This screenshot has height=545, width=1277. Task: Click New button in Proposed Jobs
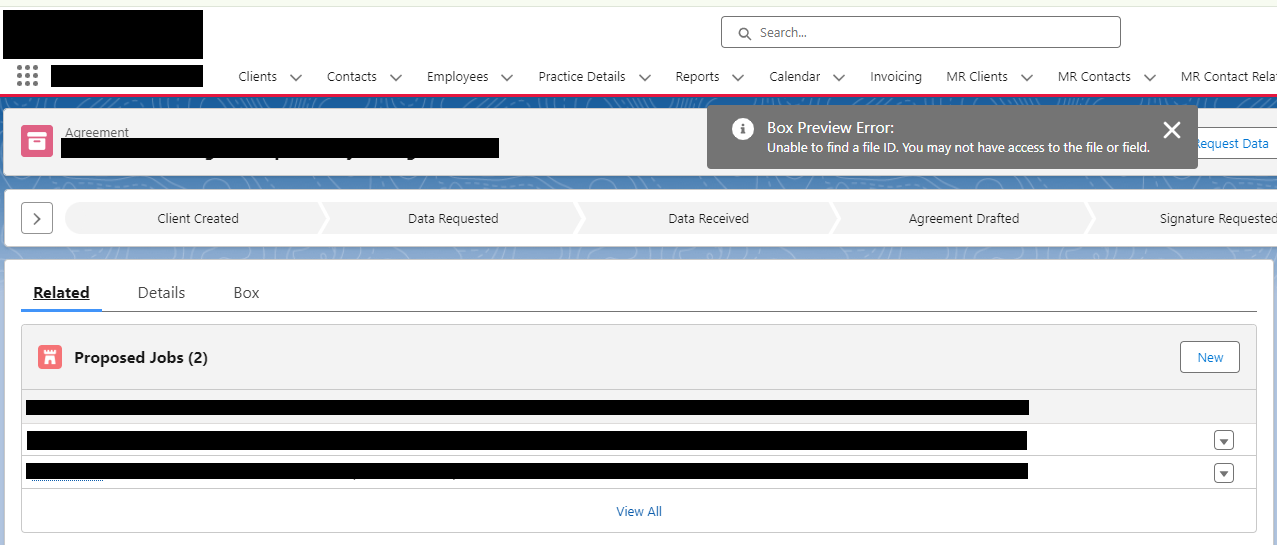click(1209, 357)
